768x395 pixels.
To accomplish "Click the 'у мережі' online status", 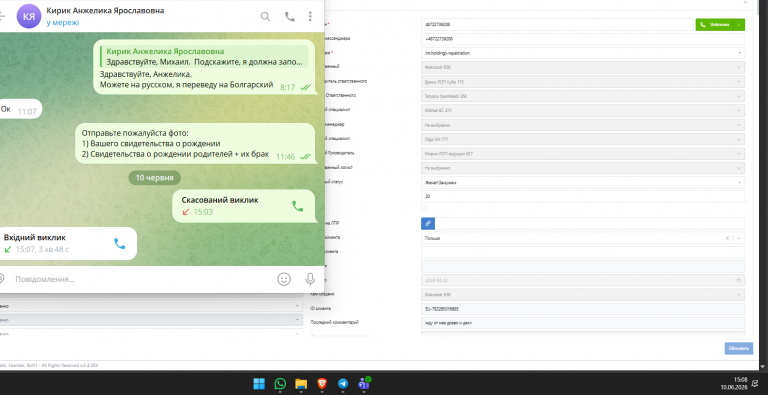I will point(63,23).
